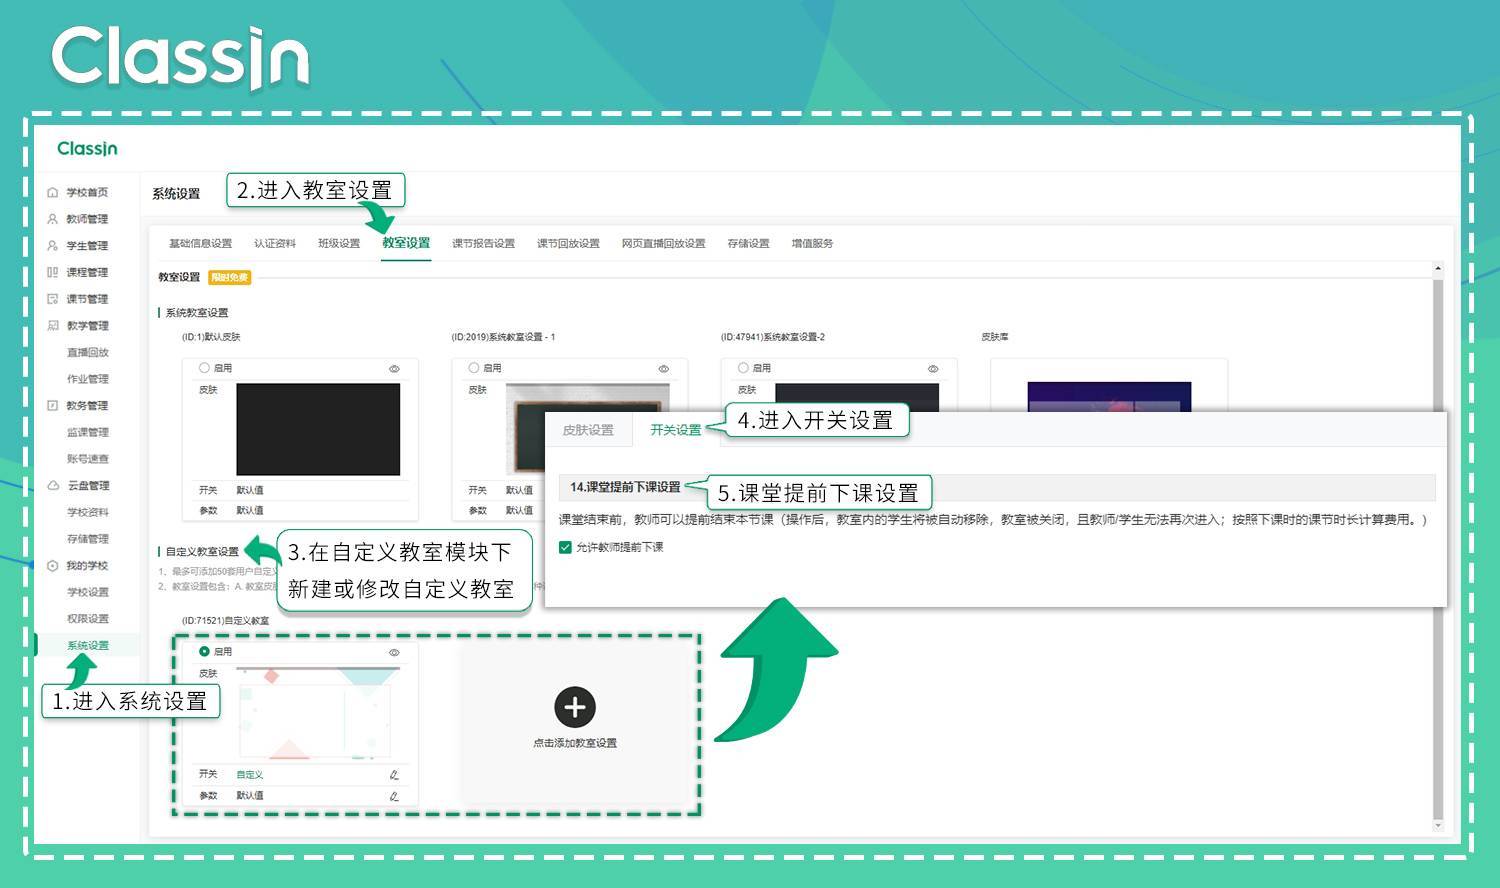The height and width of the screenshot is (888, 1500).
Task: Select 启用 radio on 自定义教室 card
Action: click(x=204, y=651)
